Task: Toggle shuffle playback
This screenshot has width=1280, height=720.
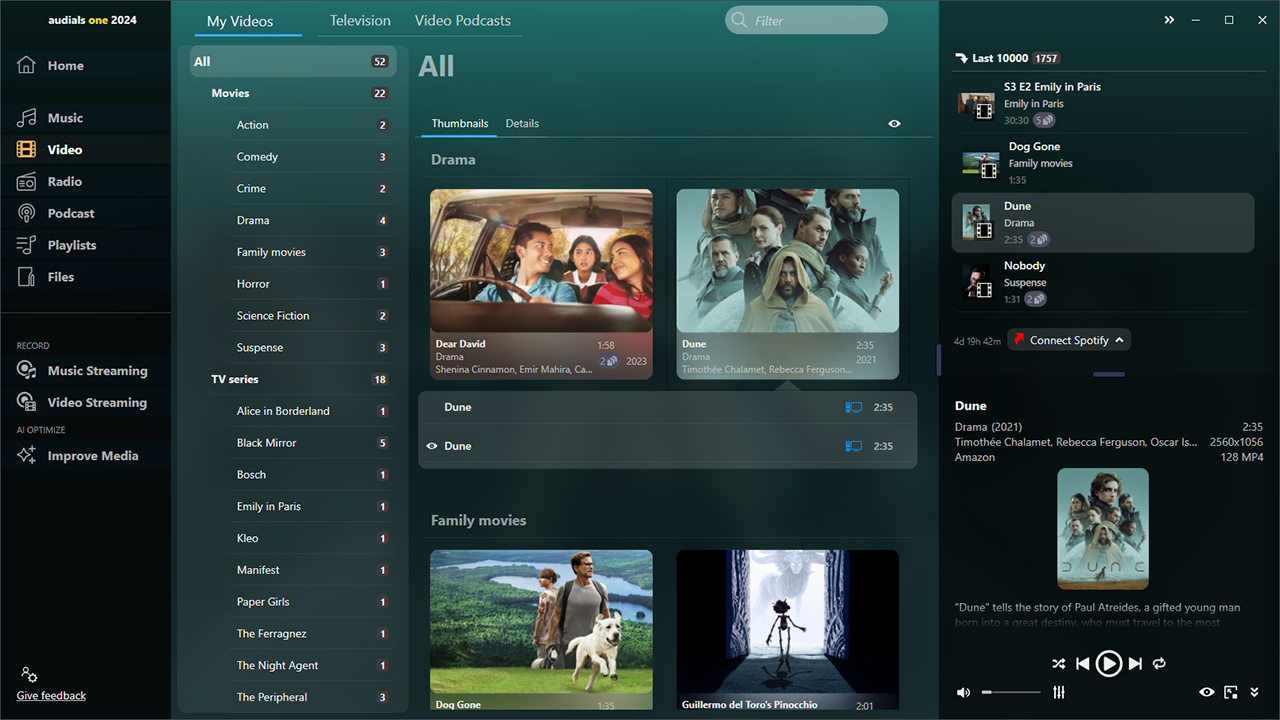Action: pos(1059,663)
